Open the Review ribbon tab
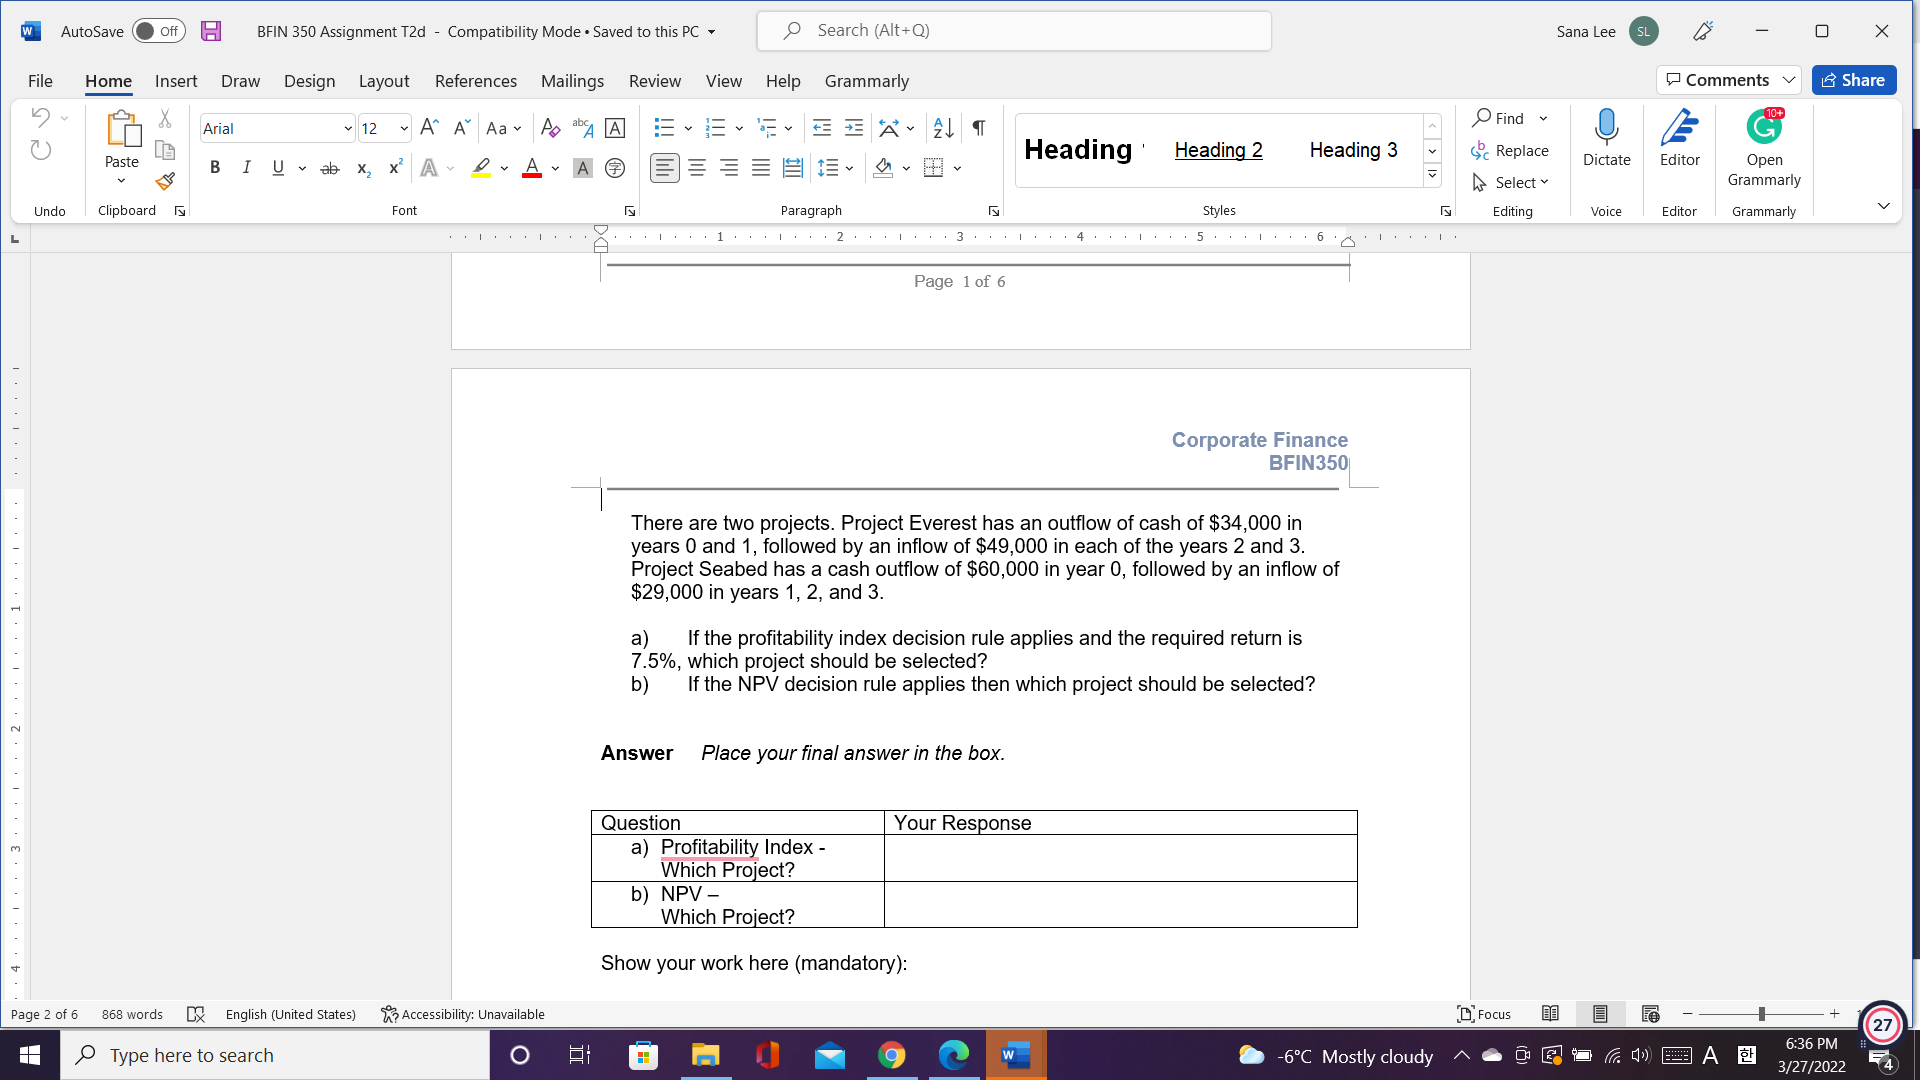Screen dimensions: 1920x1080 (655, 81)
